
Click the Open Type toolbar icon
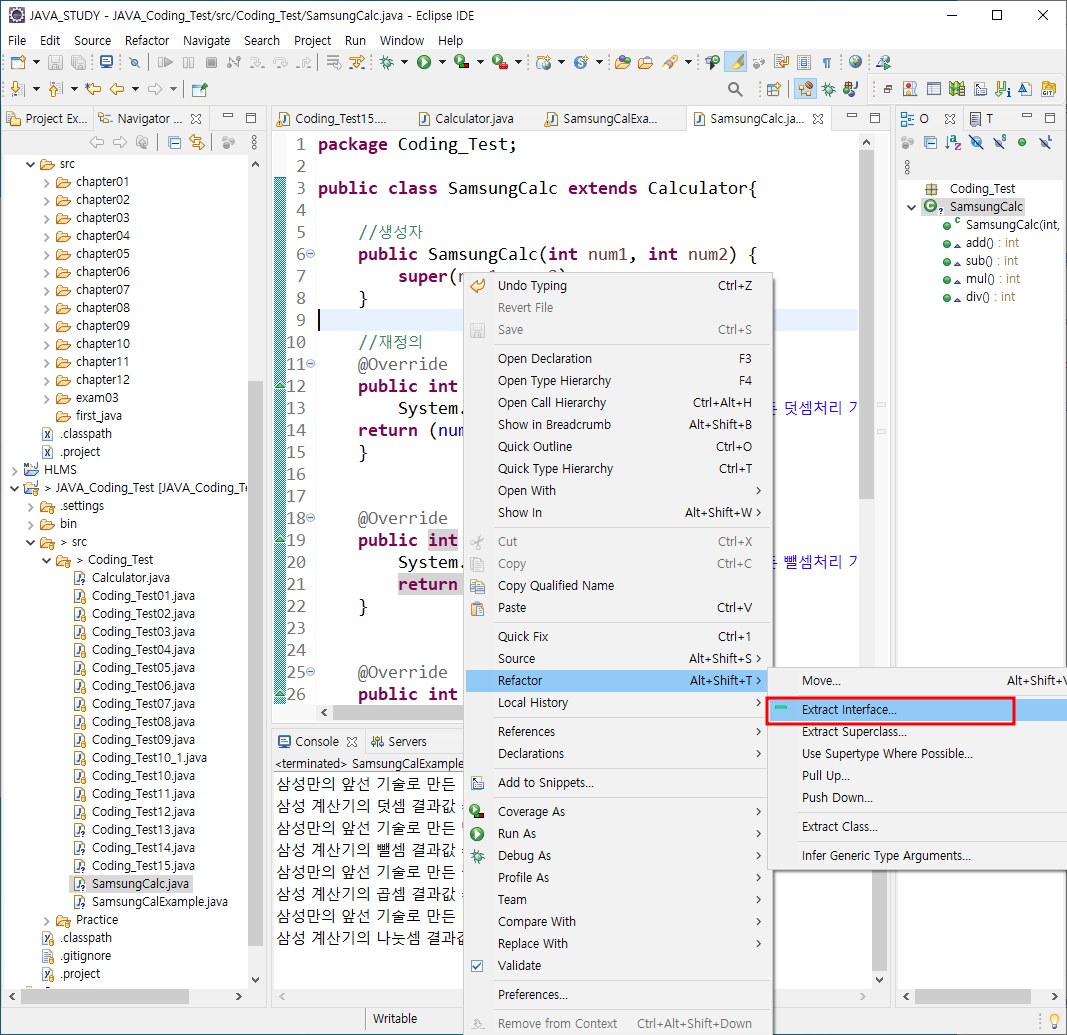623,63
